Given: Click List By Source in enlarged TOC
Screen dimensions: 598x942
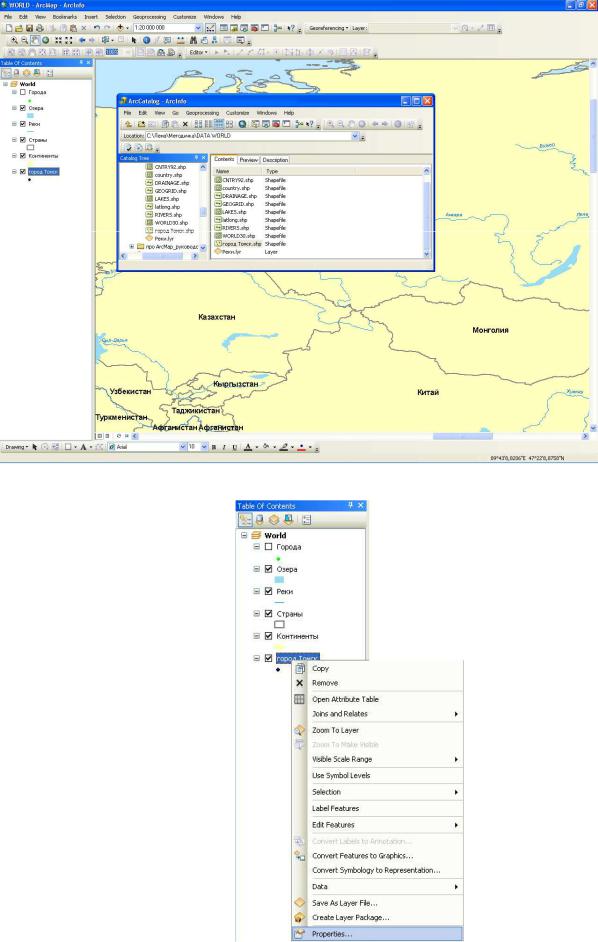Looking at the screenshot, I should point(260,520).
